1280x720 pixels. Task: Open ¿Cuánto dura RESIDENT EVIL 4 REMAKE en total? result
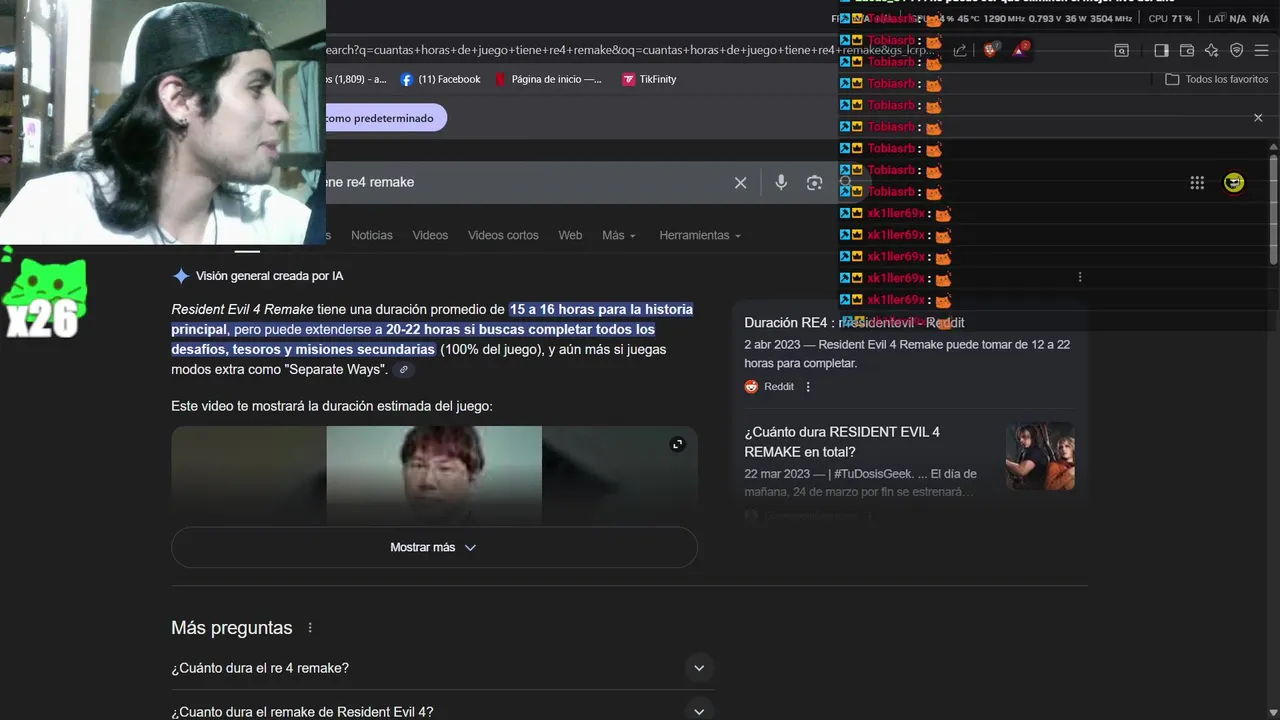coord(842,442)
